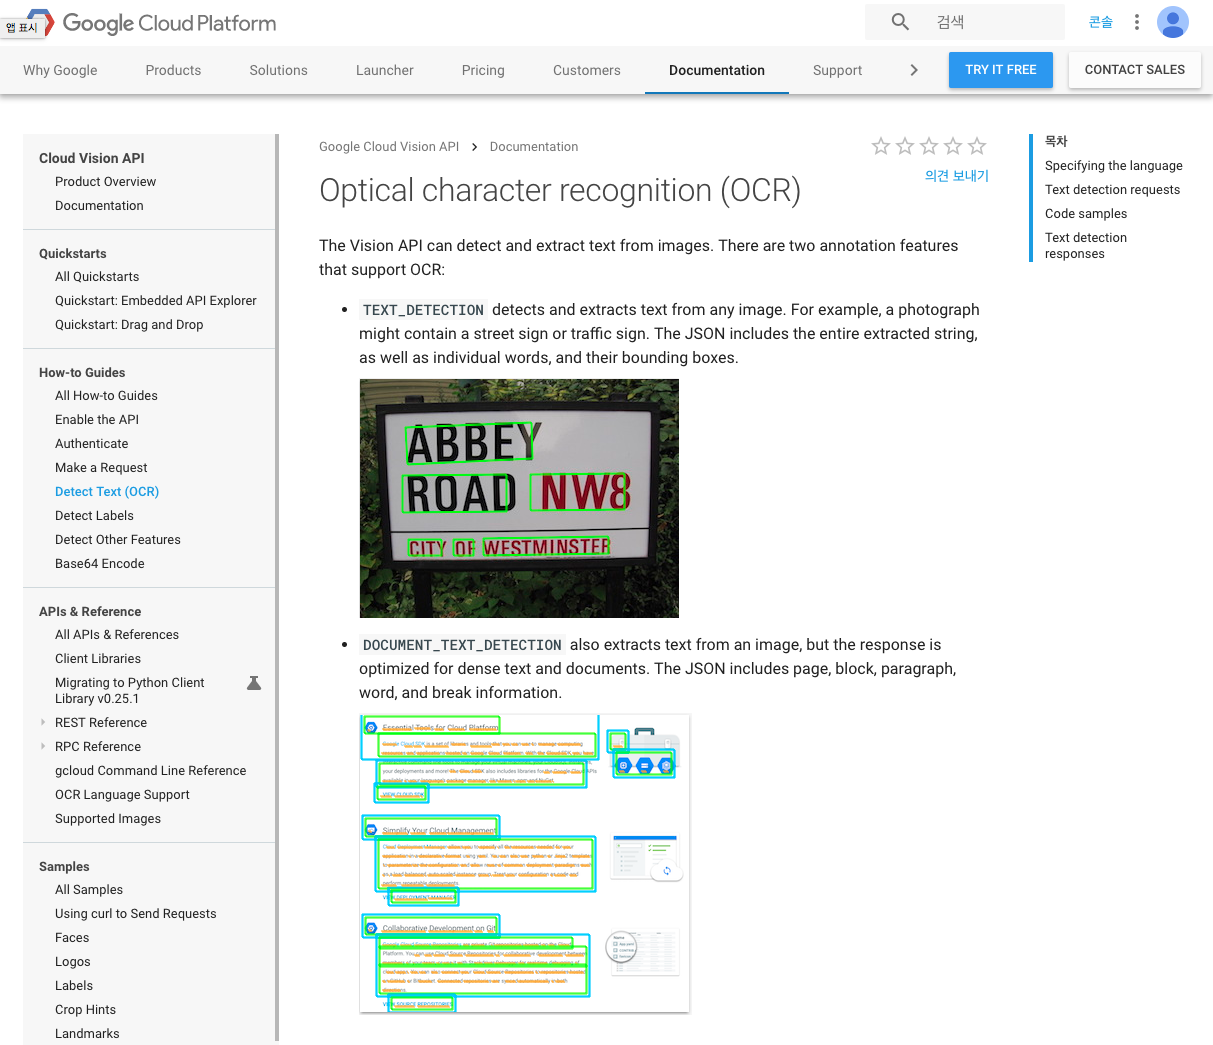Rate the page four stars
Screen dimensions: 1213x1045
[x=953, y=147]
